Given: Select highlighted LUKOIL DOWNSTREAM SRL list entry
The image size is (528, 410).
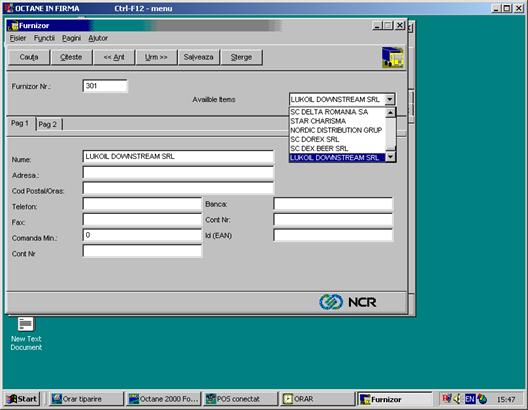Looking at the screenshot, I should coord(337,158).
